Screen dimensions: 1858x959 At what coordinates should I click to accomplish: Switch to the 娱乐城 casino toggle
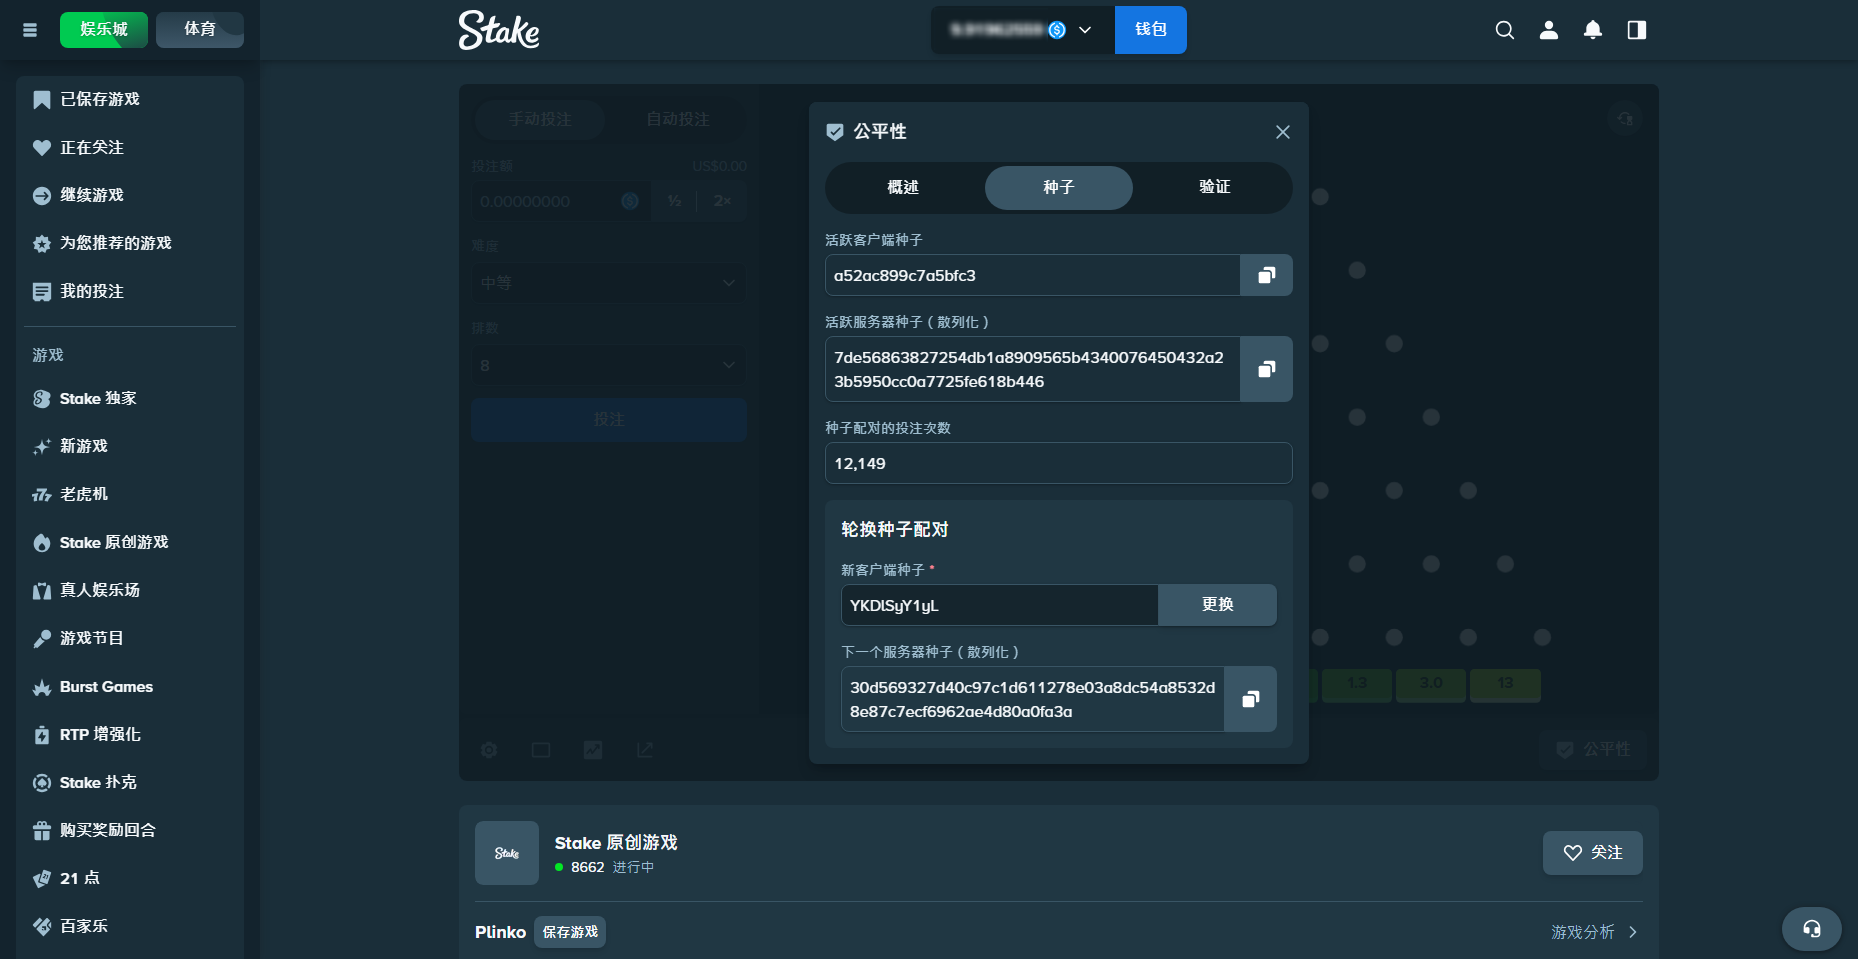pos(104,30)
